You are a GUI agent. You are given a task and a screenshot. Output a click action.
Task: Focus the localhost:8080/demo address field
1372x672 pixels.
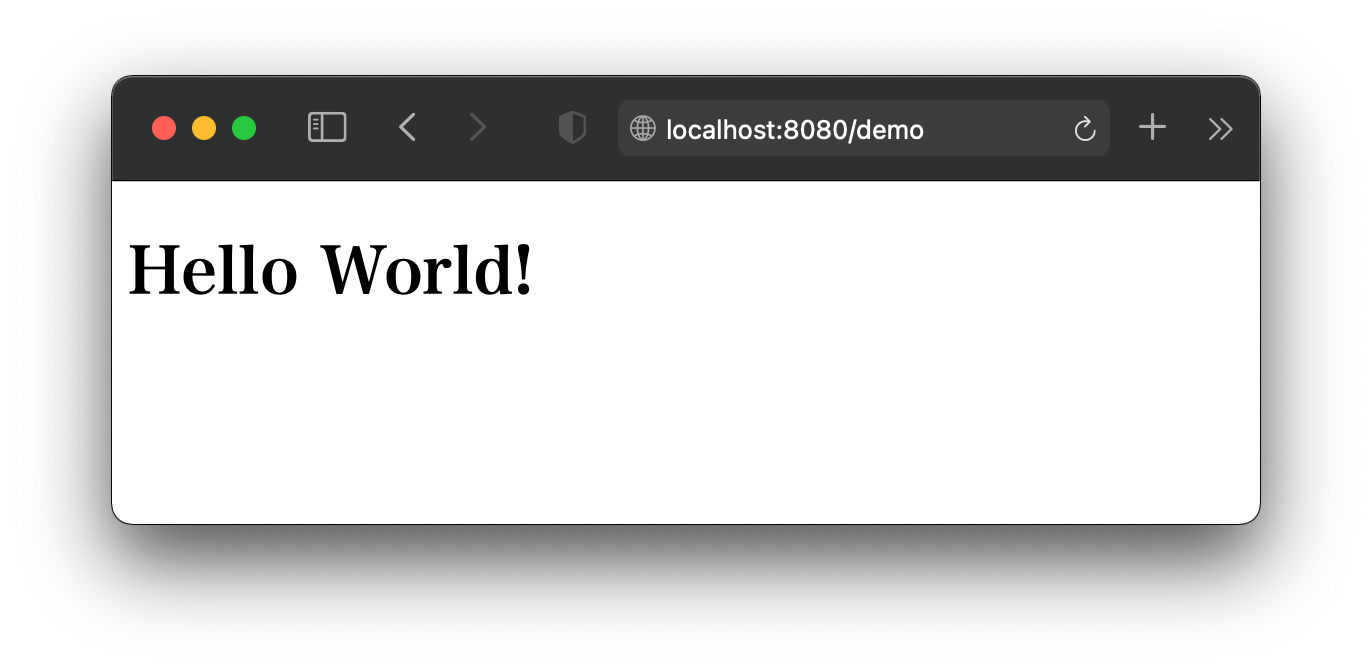coord(864,128)
